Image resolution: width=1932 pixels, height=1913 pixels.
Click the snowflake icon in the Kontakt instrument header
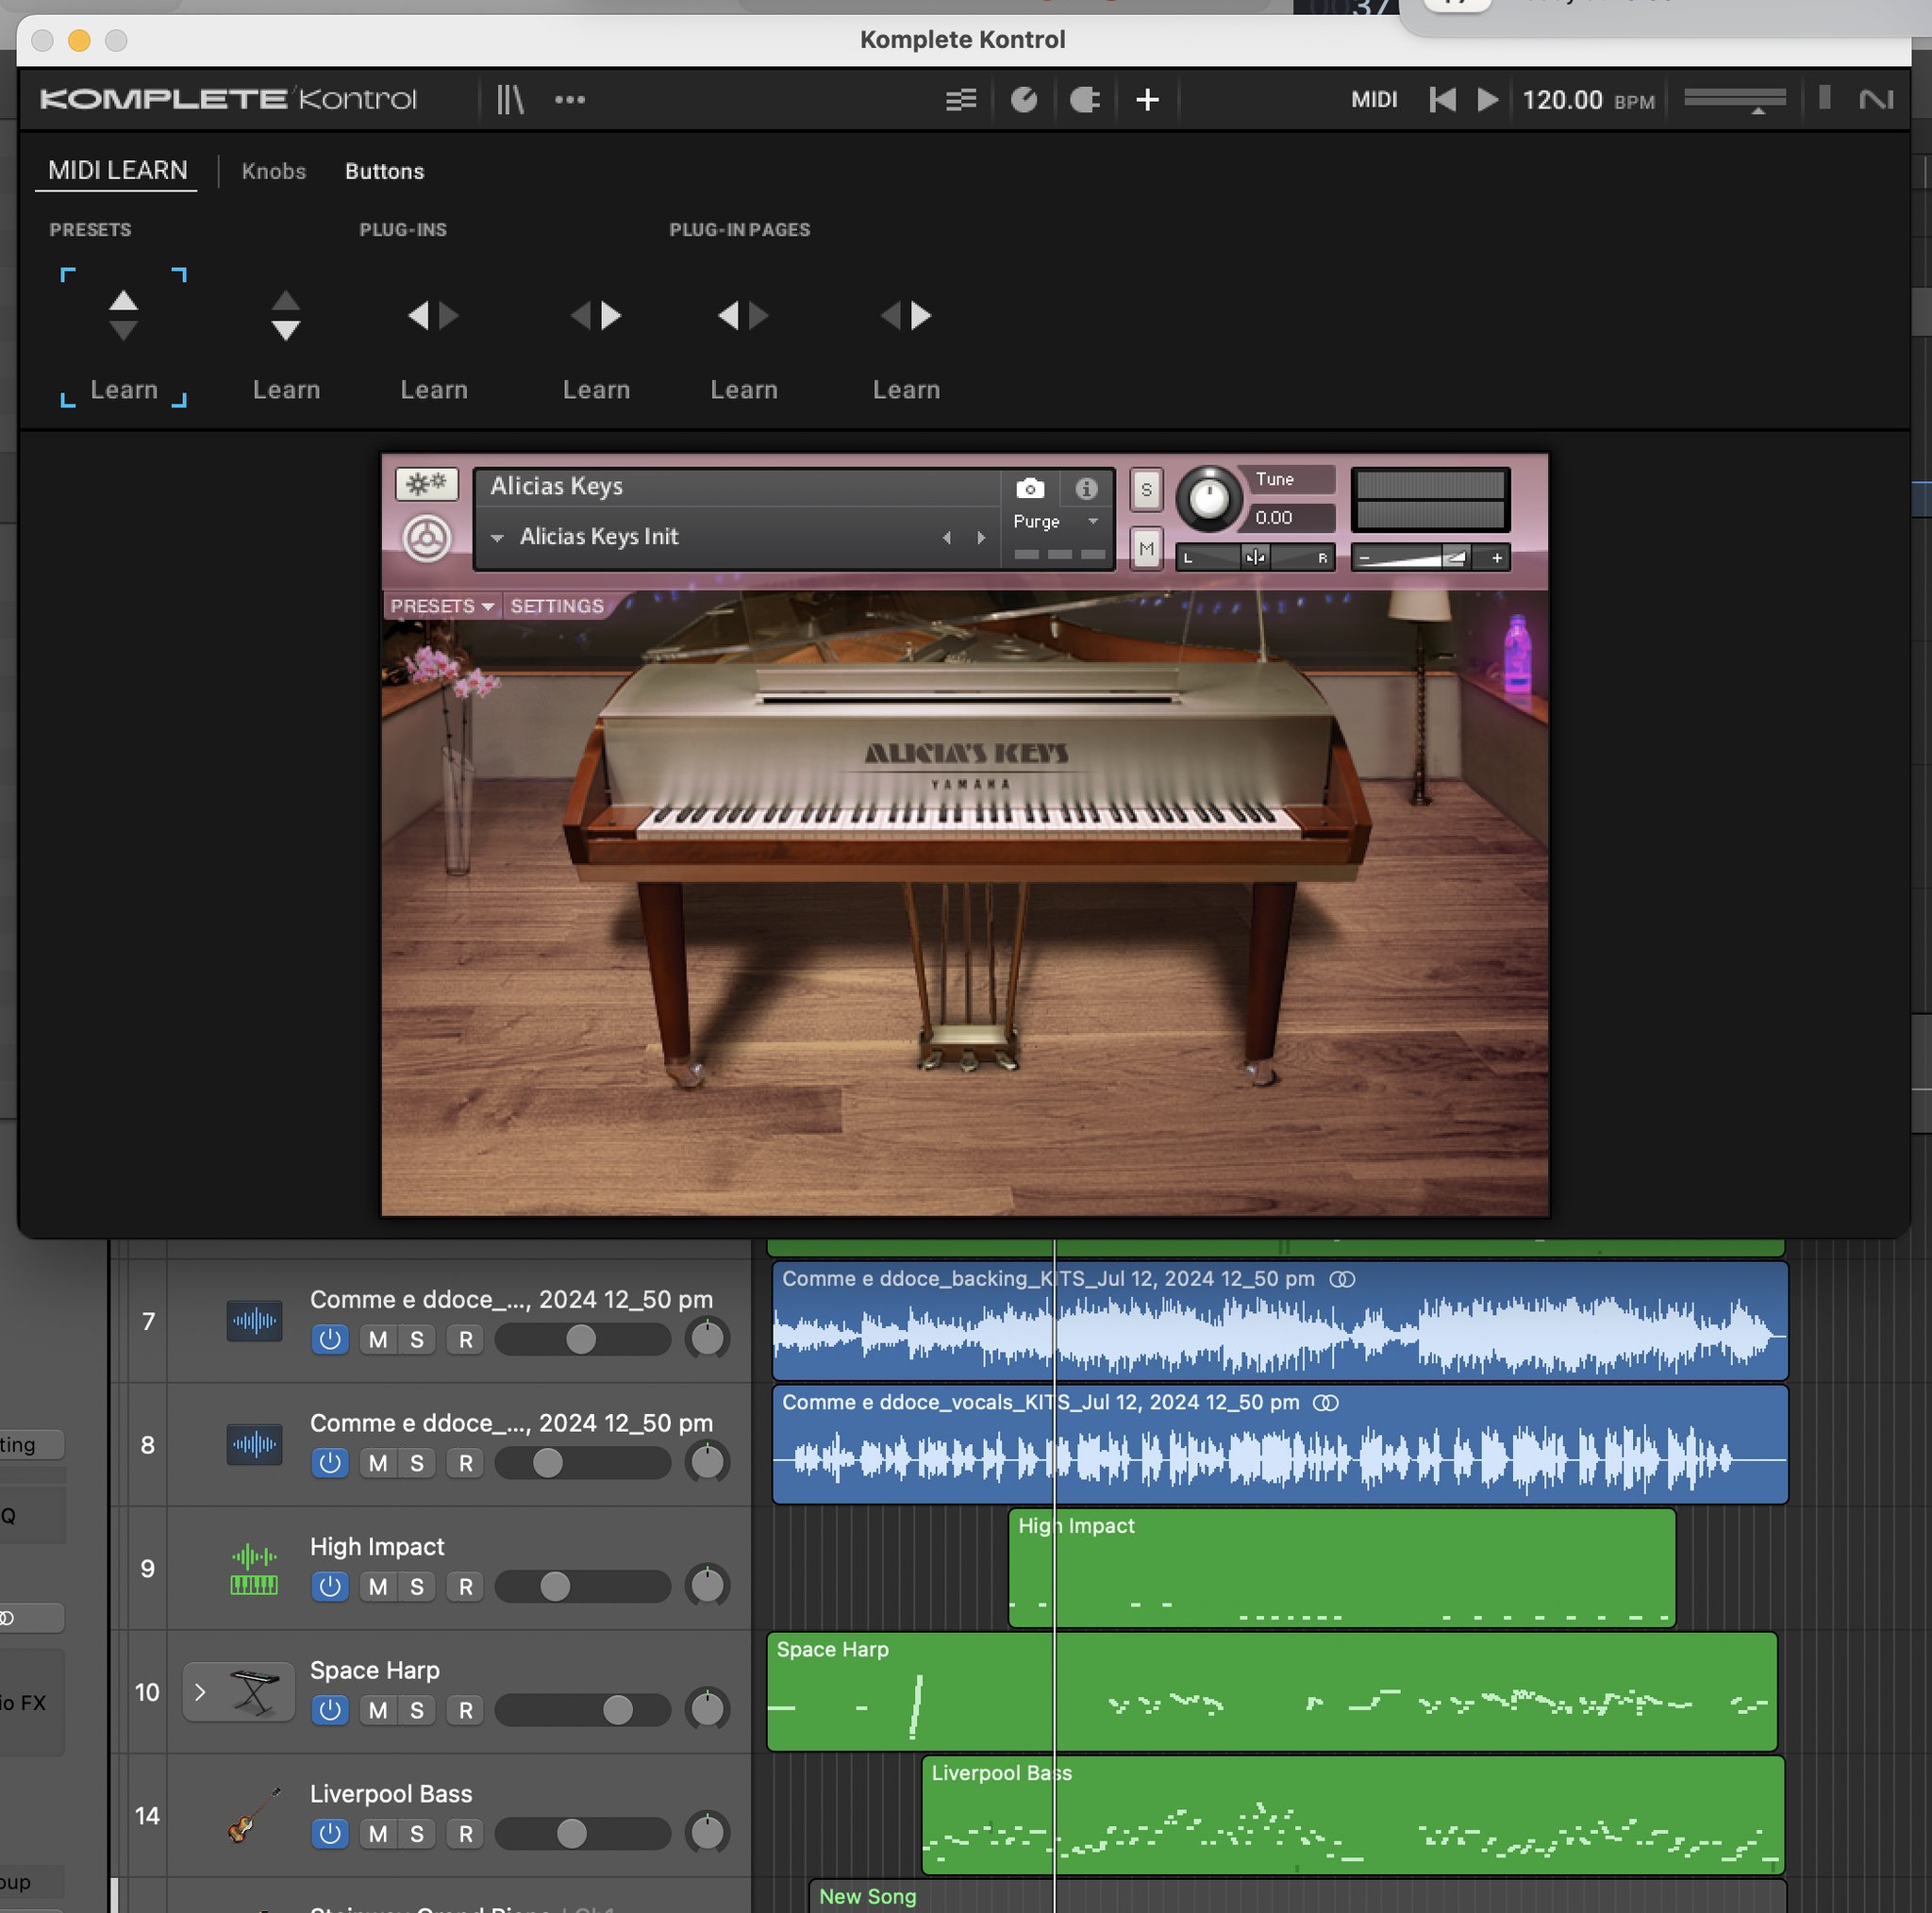point(427,484)
